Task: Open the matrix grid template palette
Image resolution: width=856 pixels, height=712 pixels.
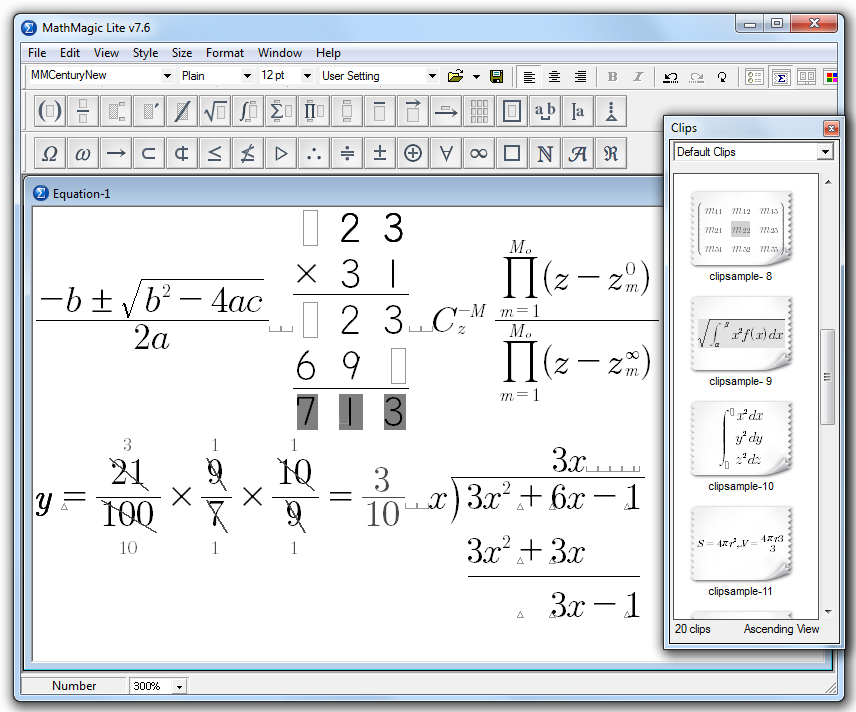Action: tap(479, 111)
